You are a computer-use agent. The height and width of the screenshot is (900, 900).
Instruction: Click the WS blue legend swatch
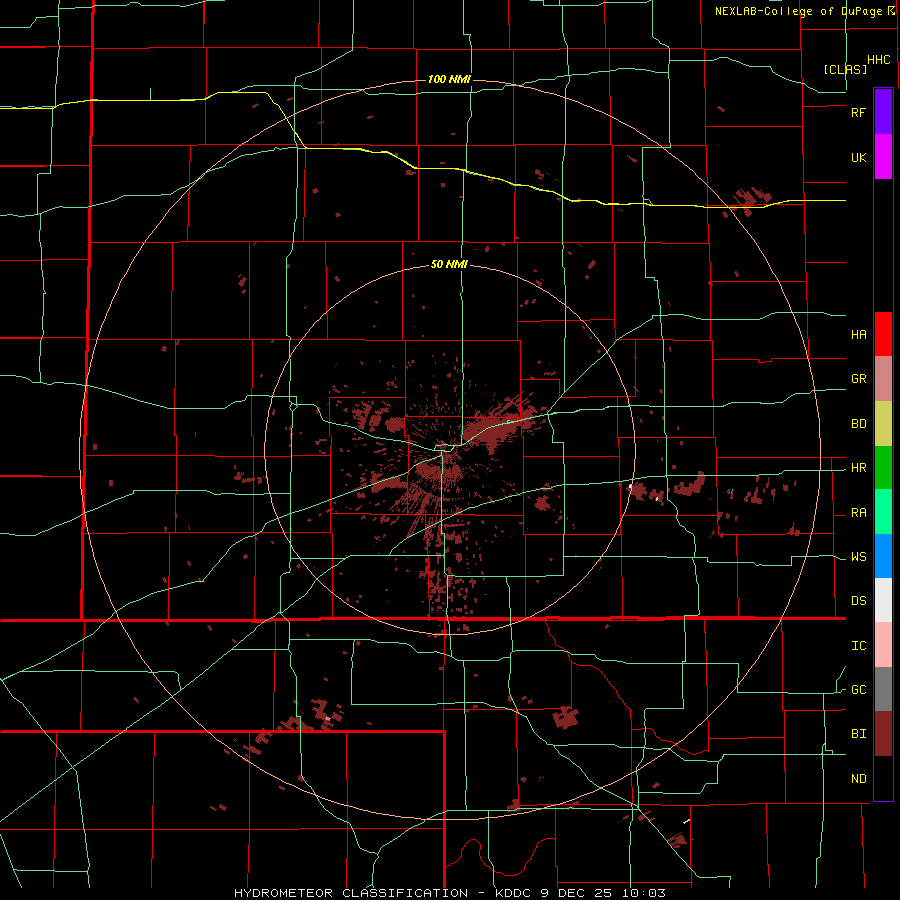pyautogui.click(x=883, y=556)
